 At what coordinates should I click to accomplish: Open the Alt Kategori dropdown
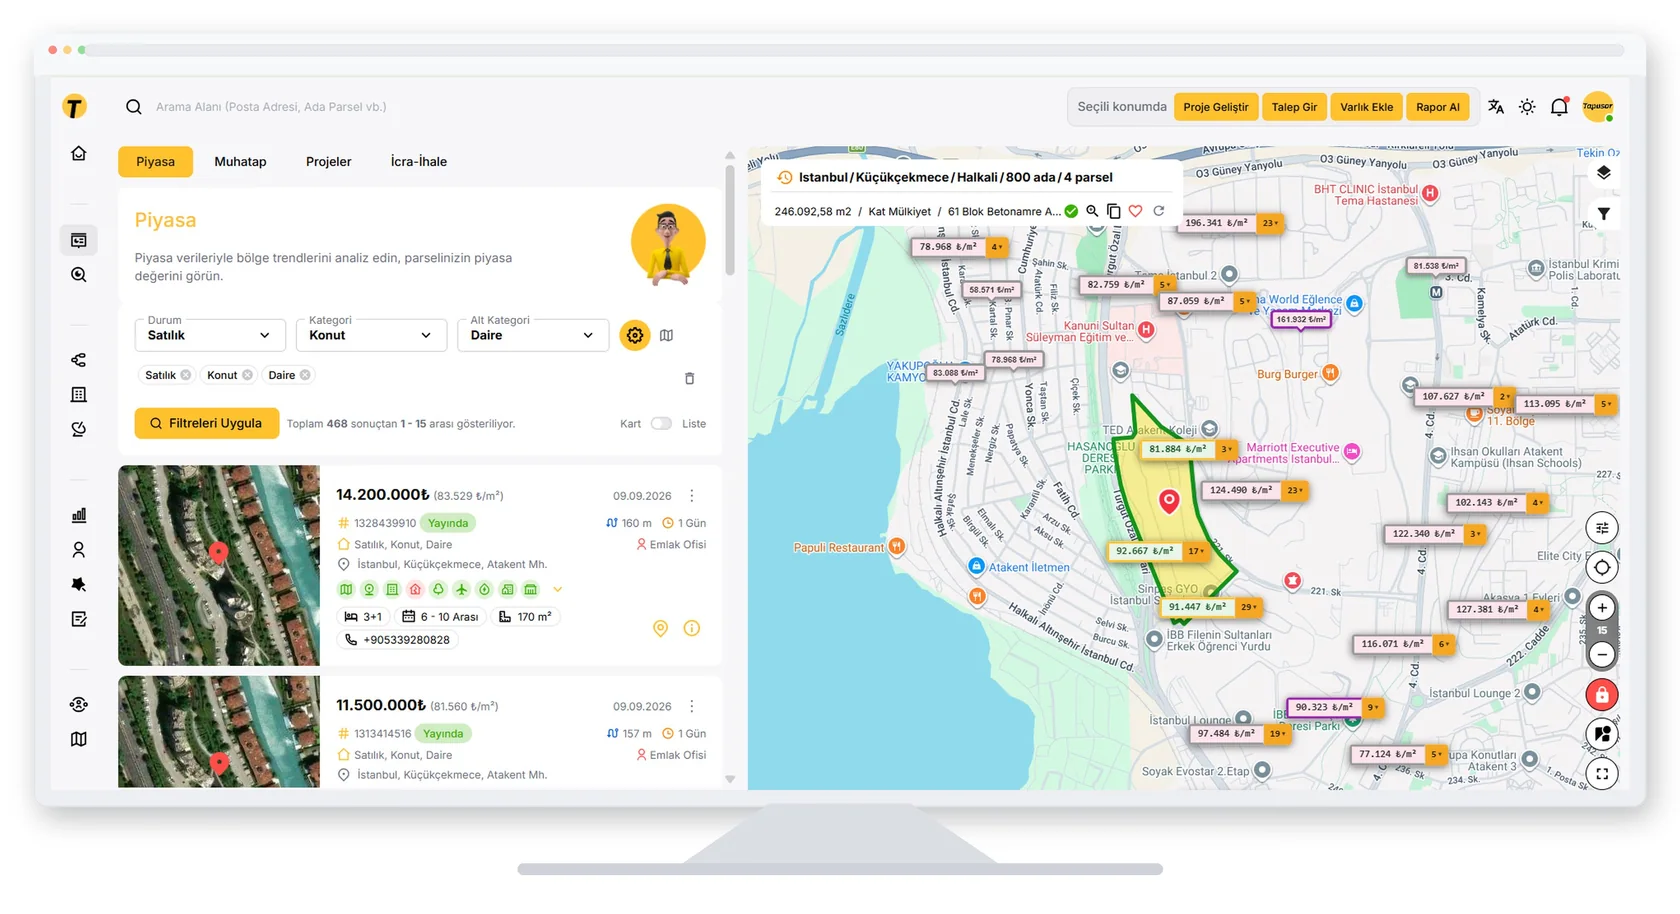click(x=533, y=335)
